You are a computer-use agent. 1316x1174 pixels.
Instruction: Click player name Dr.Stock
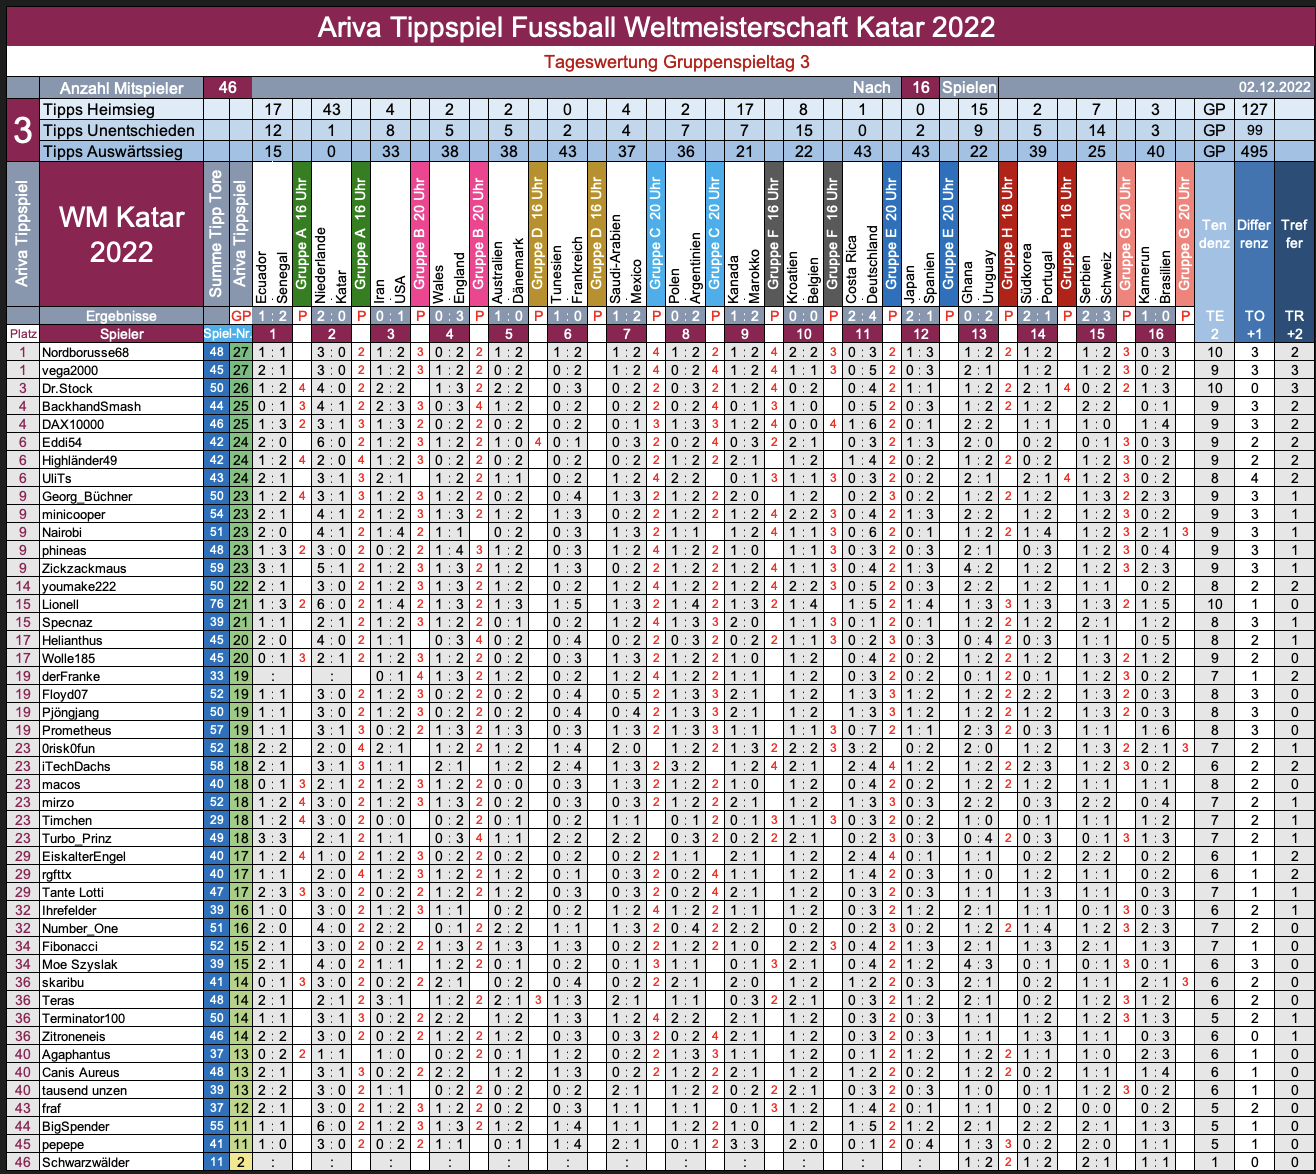67,388
